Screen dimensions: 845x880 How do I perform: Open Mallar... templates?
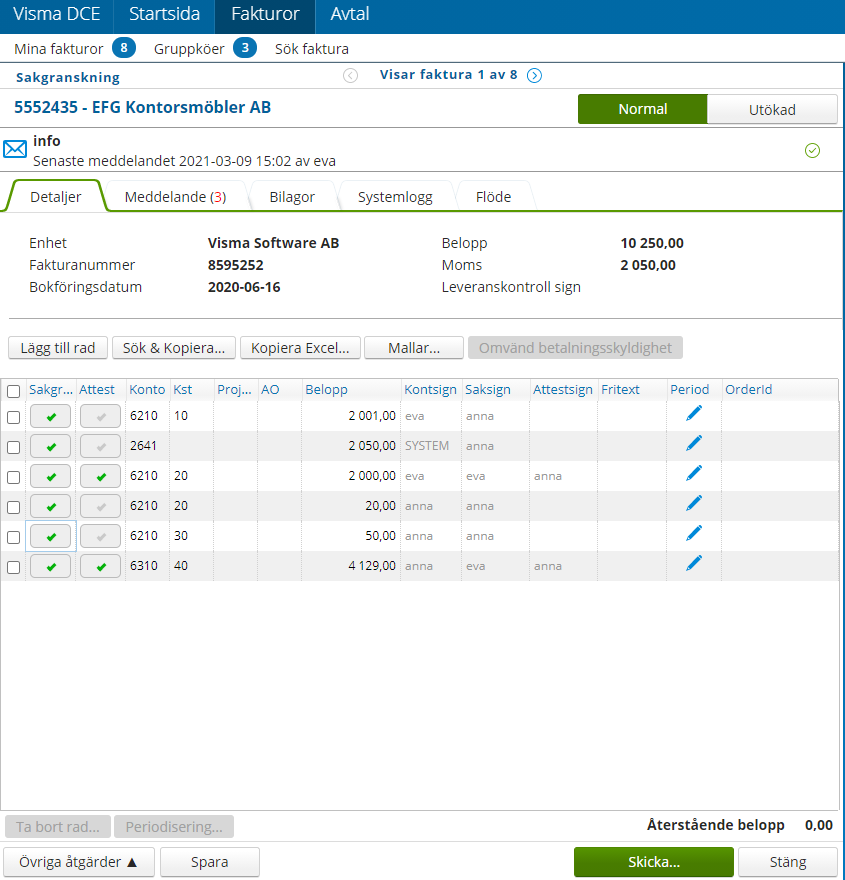[414, 348]
